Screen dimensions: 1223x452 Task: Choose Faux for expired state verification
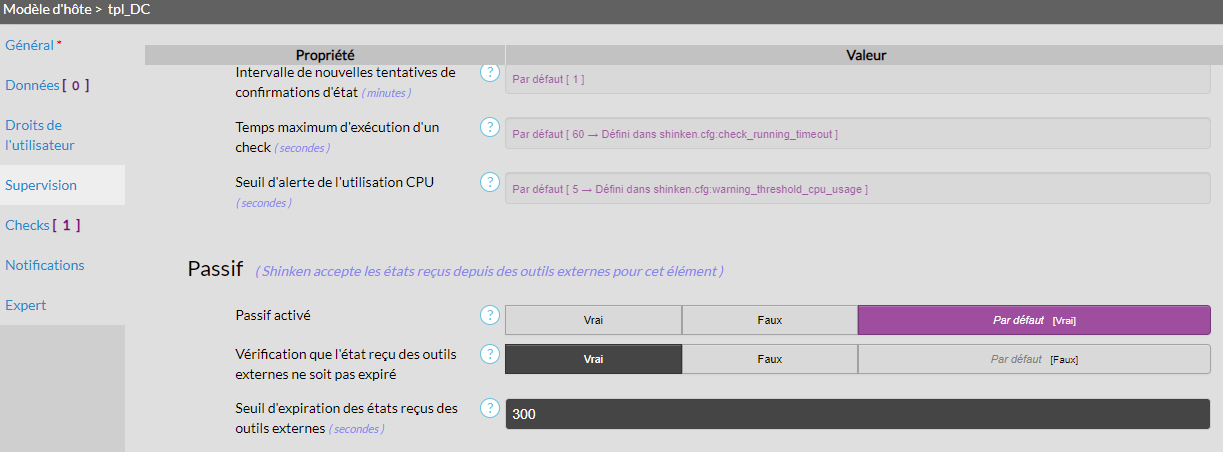click(x=769, y=359)
